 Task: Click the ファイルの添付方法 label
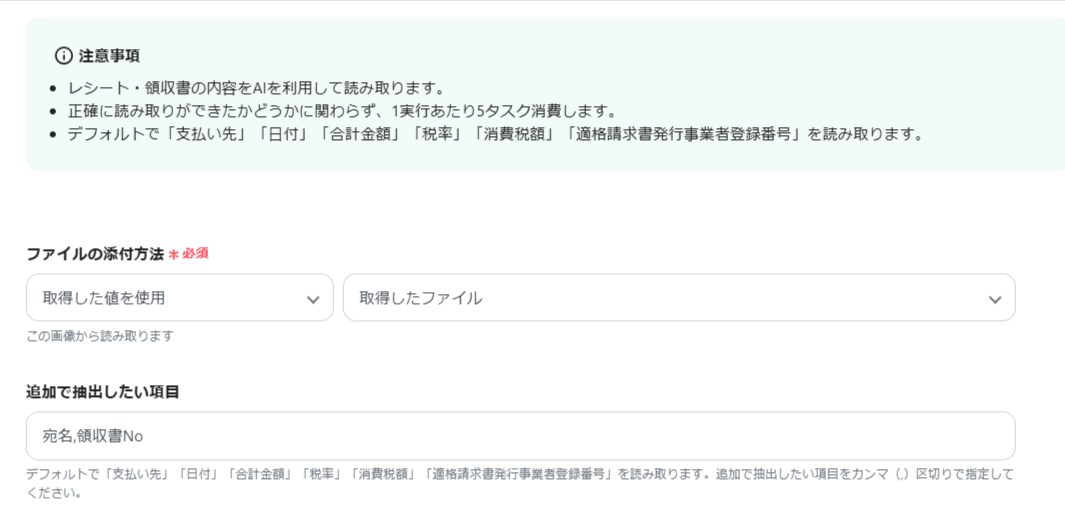coord(94,254)
